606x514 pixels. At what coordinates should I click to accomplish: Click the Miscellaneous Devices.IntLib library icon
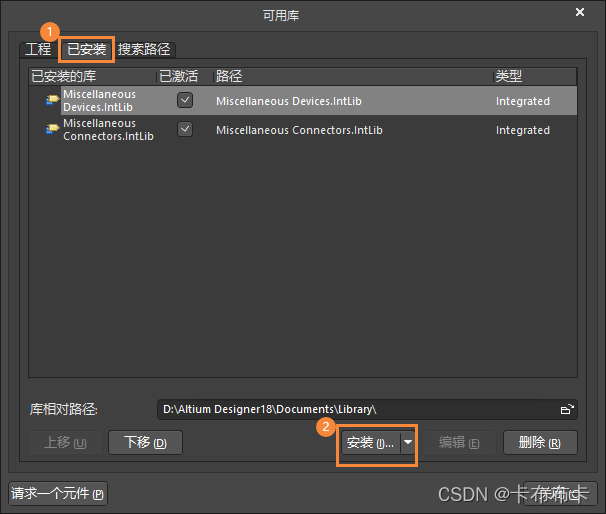point(52,101)
